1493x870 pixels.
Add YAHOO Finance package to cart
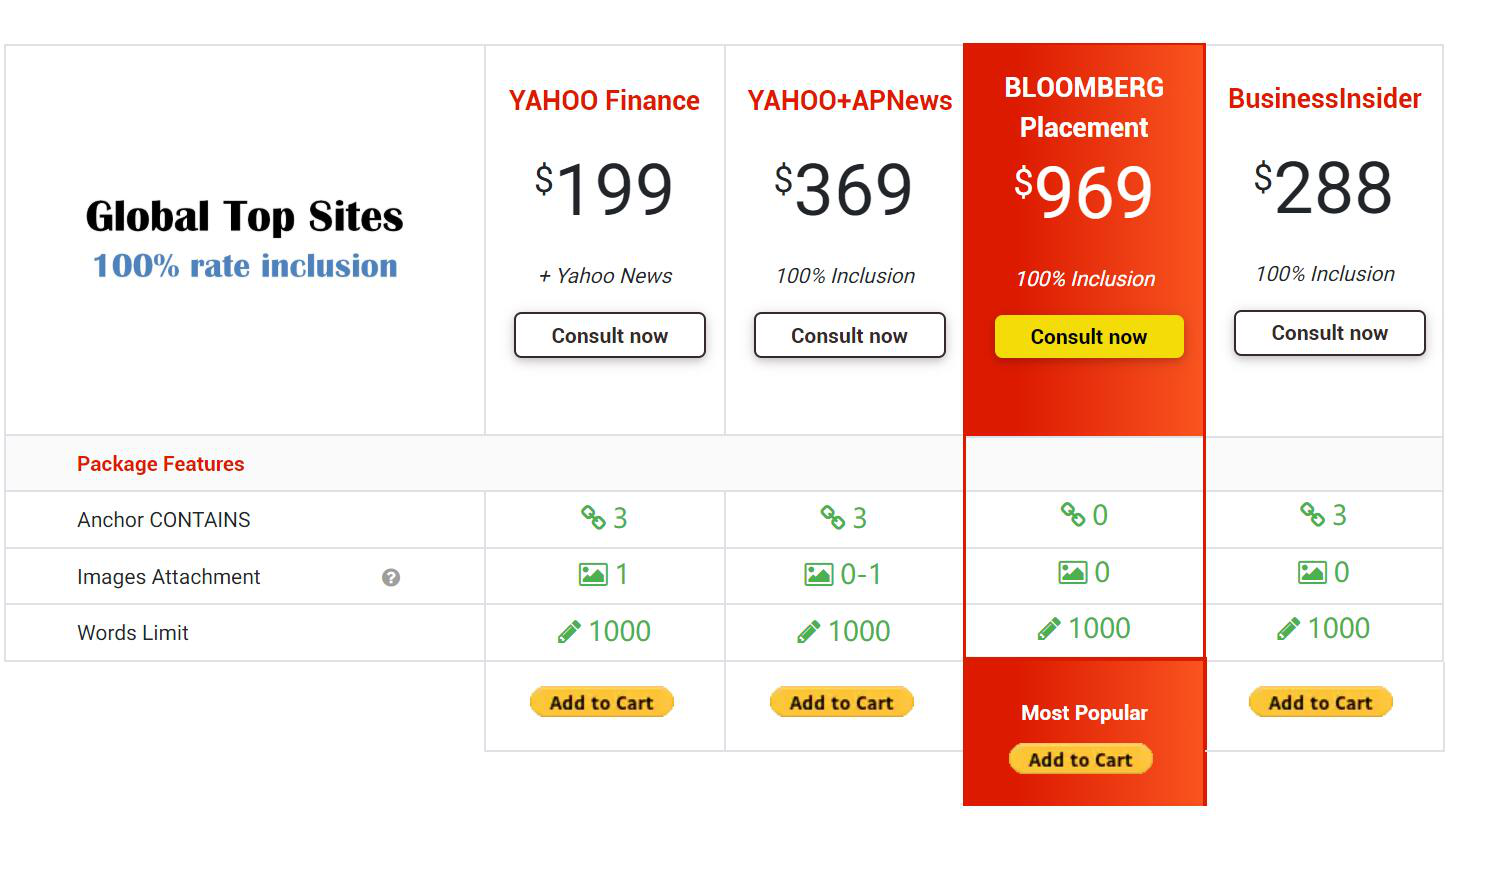[602, 702]
